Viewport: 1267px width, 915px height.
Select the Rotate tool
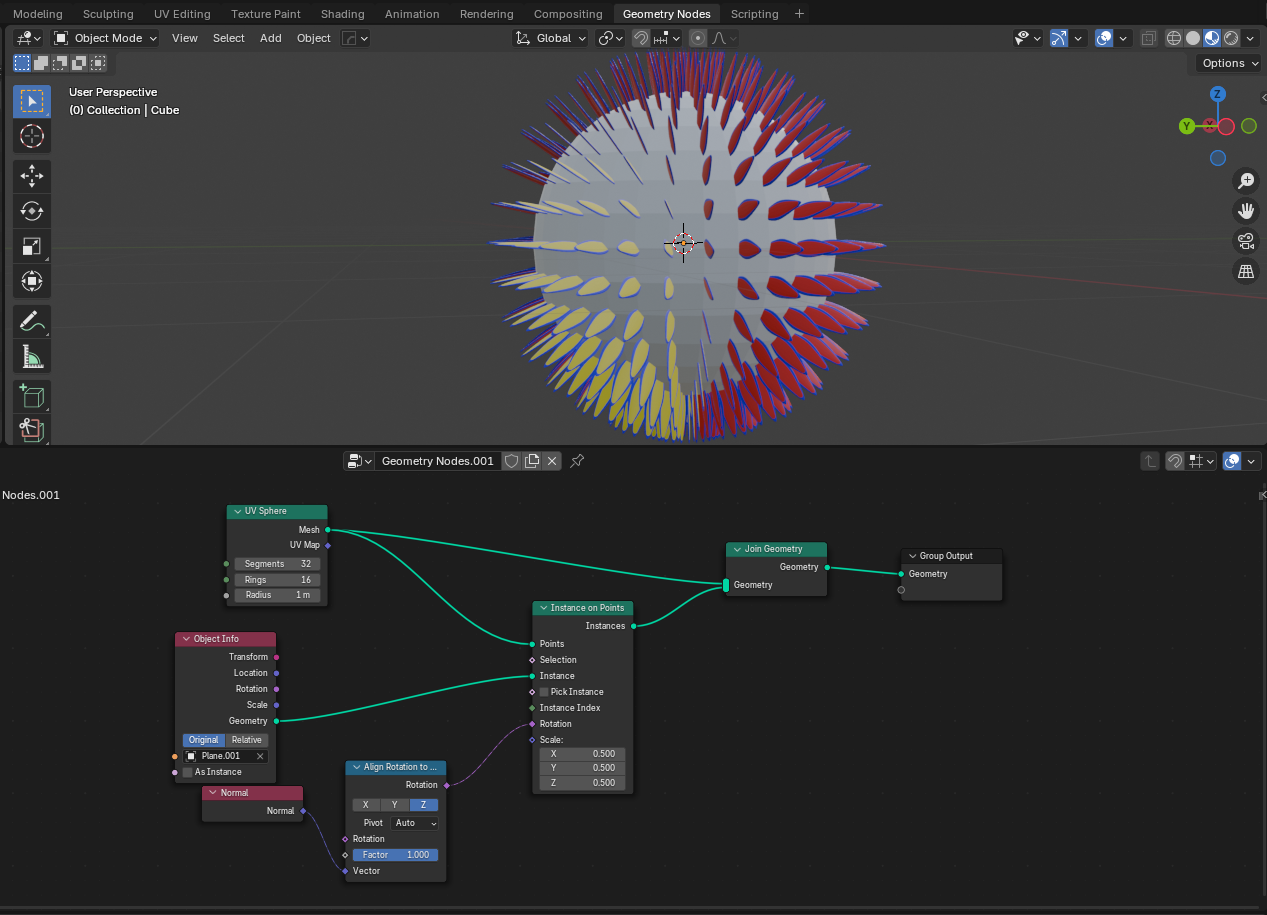point(32,211)
